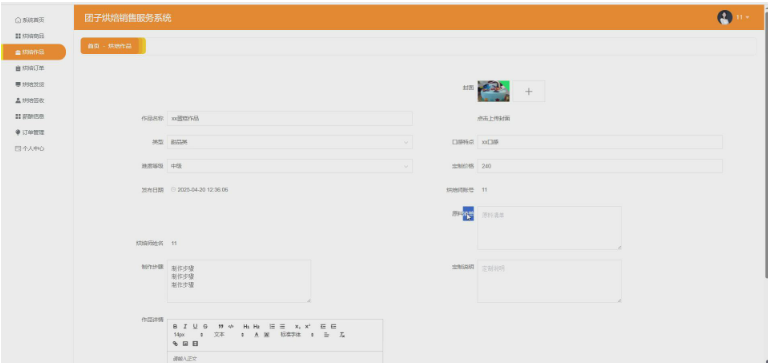The width and height of the screenshot is (768, 363).
Task: Click the cake cover image thumbnail
Action: point(493,91)
